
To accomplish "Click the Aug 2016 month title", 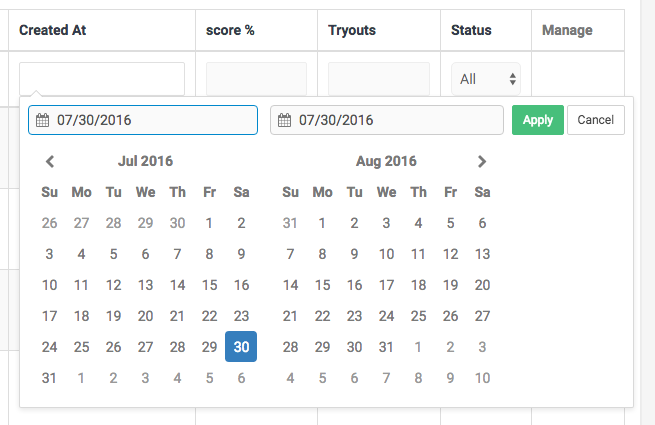I will coord(386,161).
